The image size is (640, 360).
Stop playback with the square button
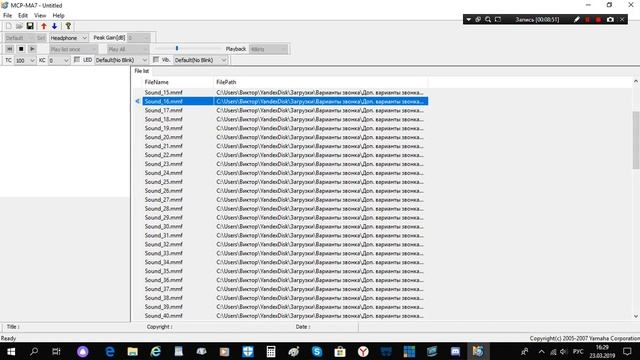pos(21,49)
